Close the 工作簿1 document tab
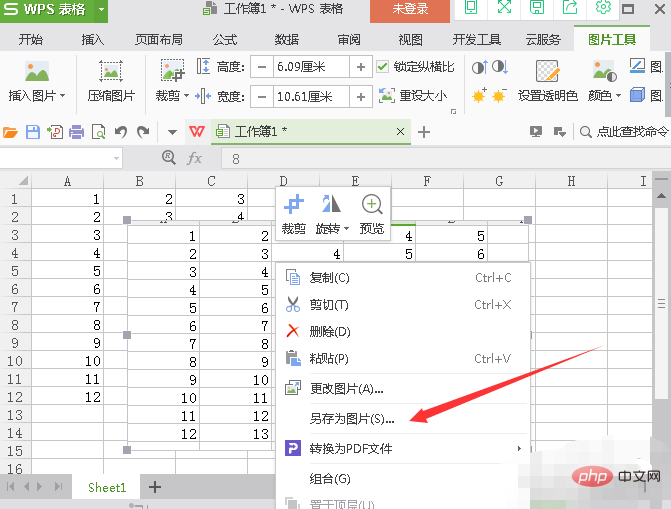 click(x=400, y=132)
